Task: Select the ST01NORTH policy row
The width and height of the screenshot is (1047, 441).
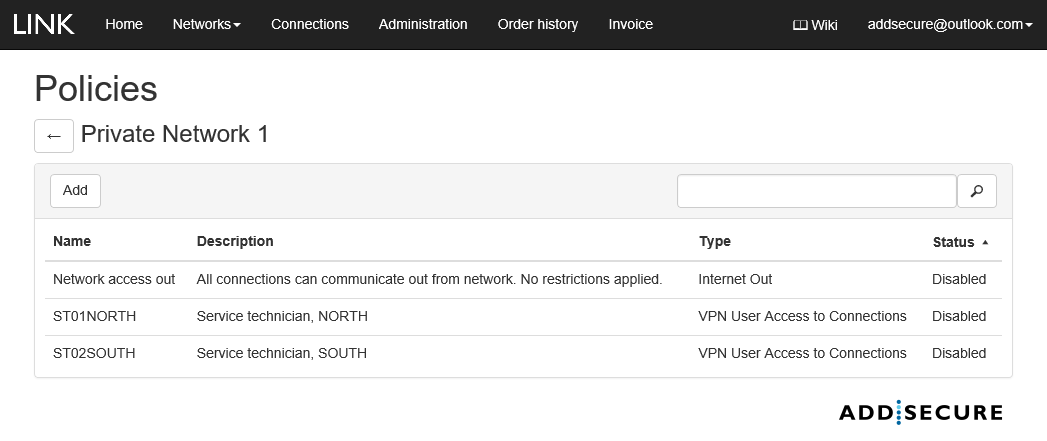Action: click(x=94, y=316)
